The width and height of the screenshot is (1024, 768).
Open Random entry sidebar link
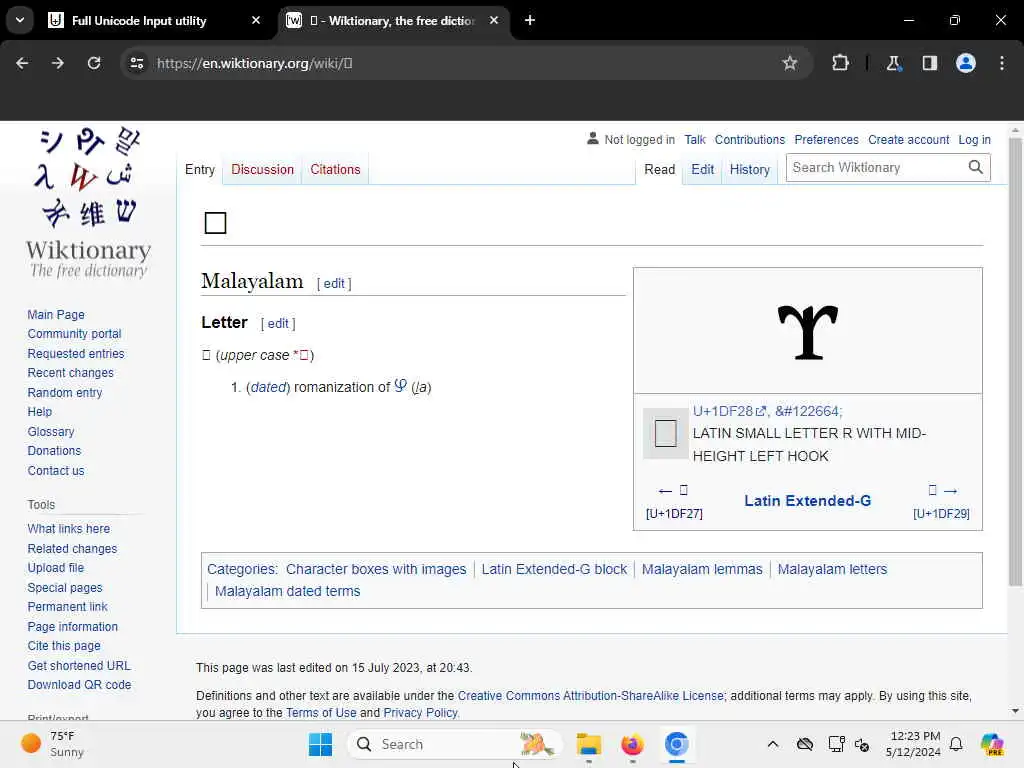click(65, 392)
